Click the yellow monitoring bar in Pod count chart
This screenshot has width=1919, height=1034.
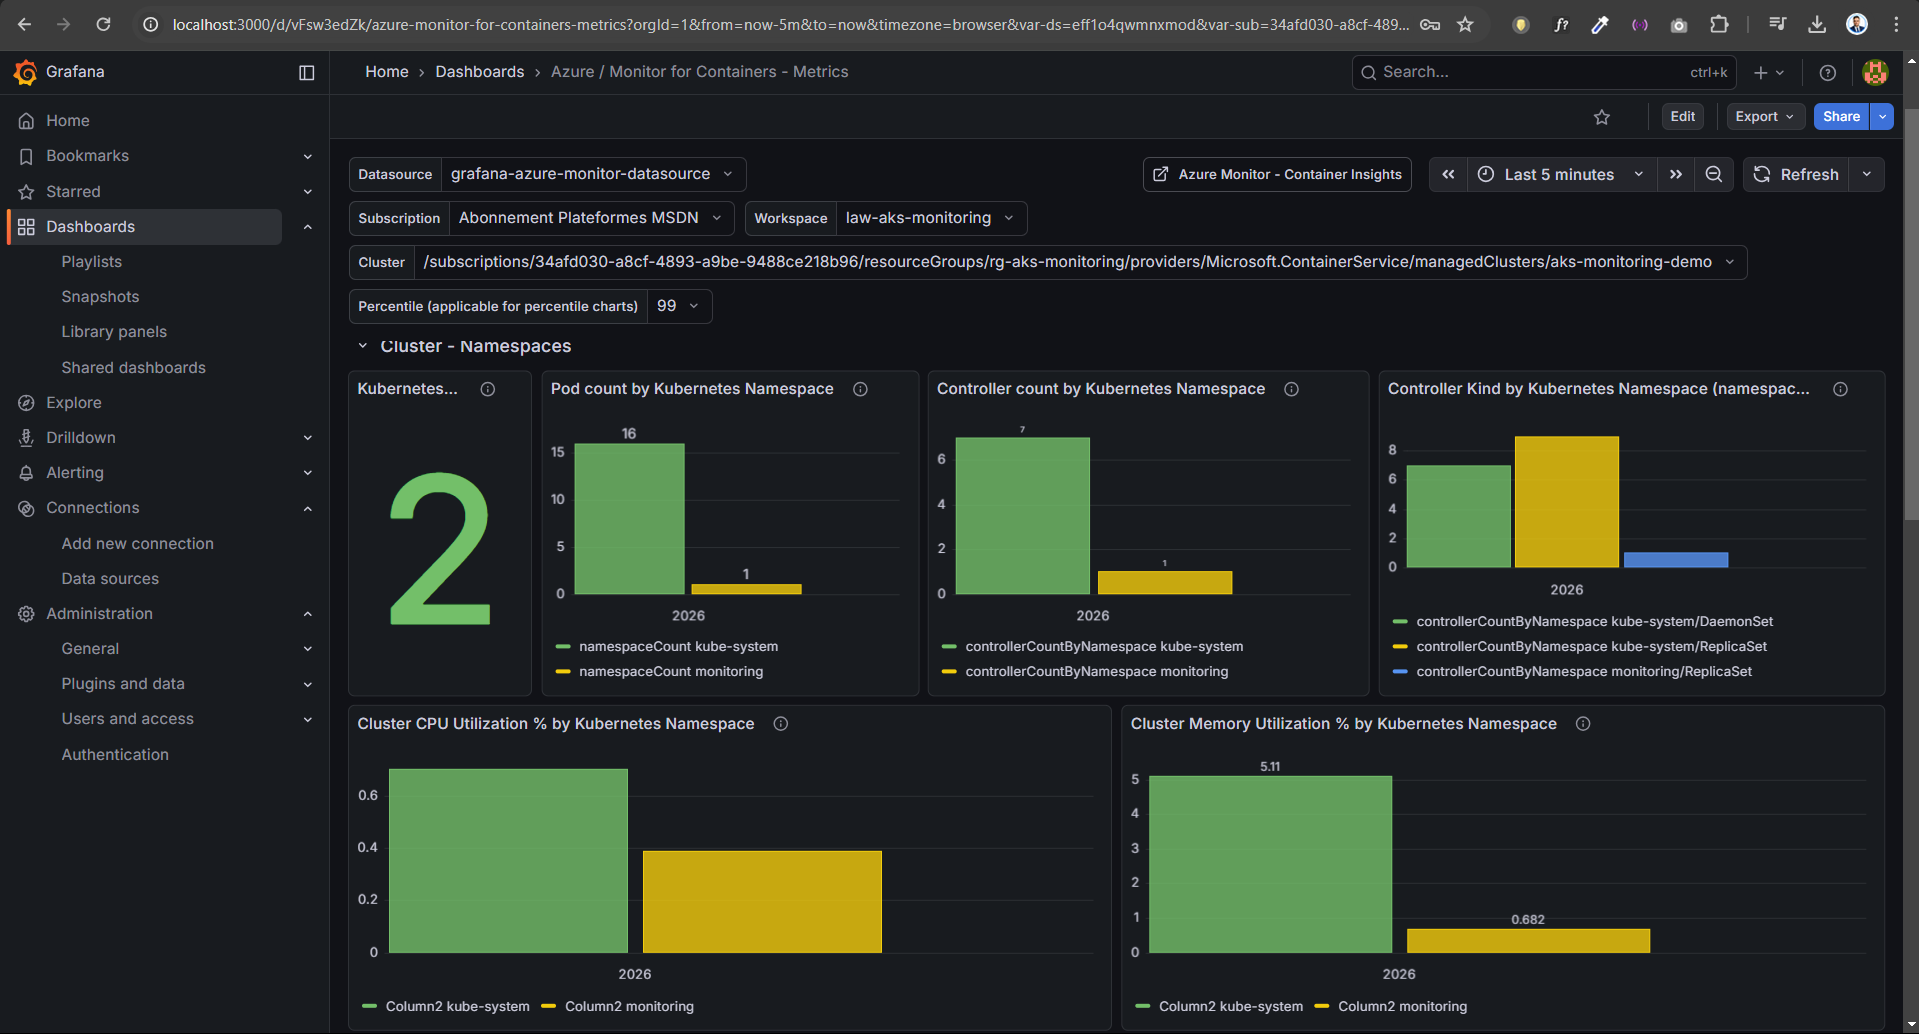[744, 587]
